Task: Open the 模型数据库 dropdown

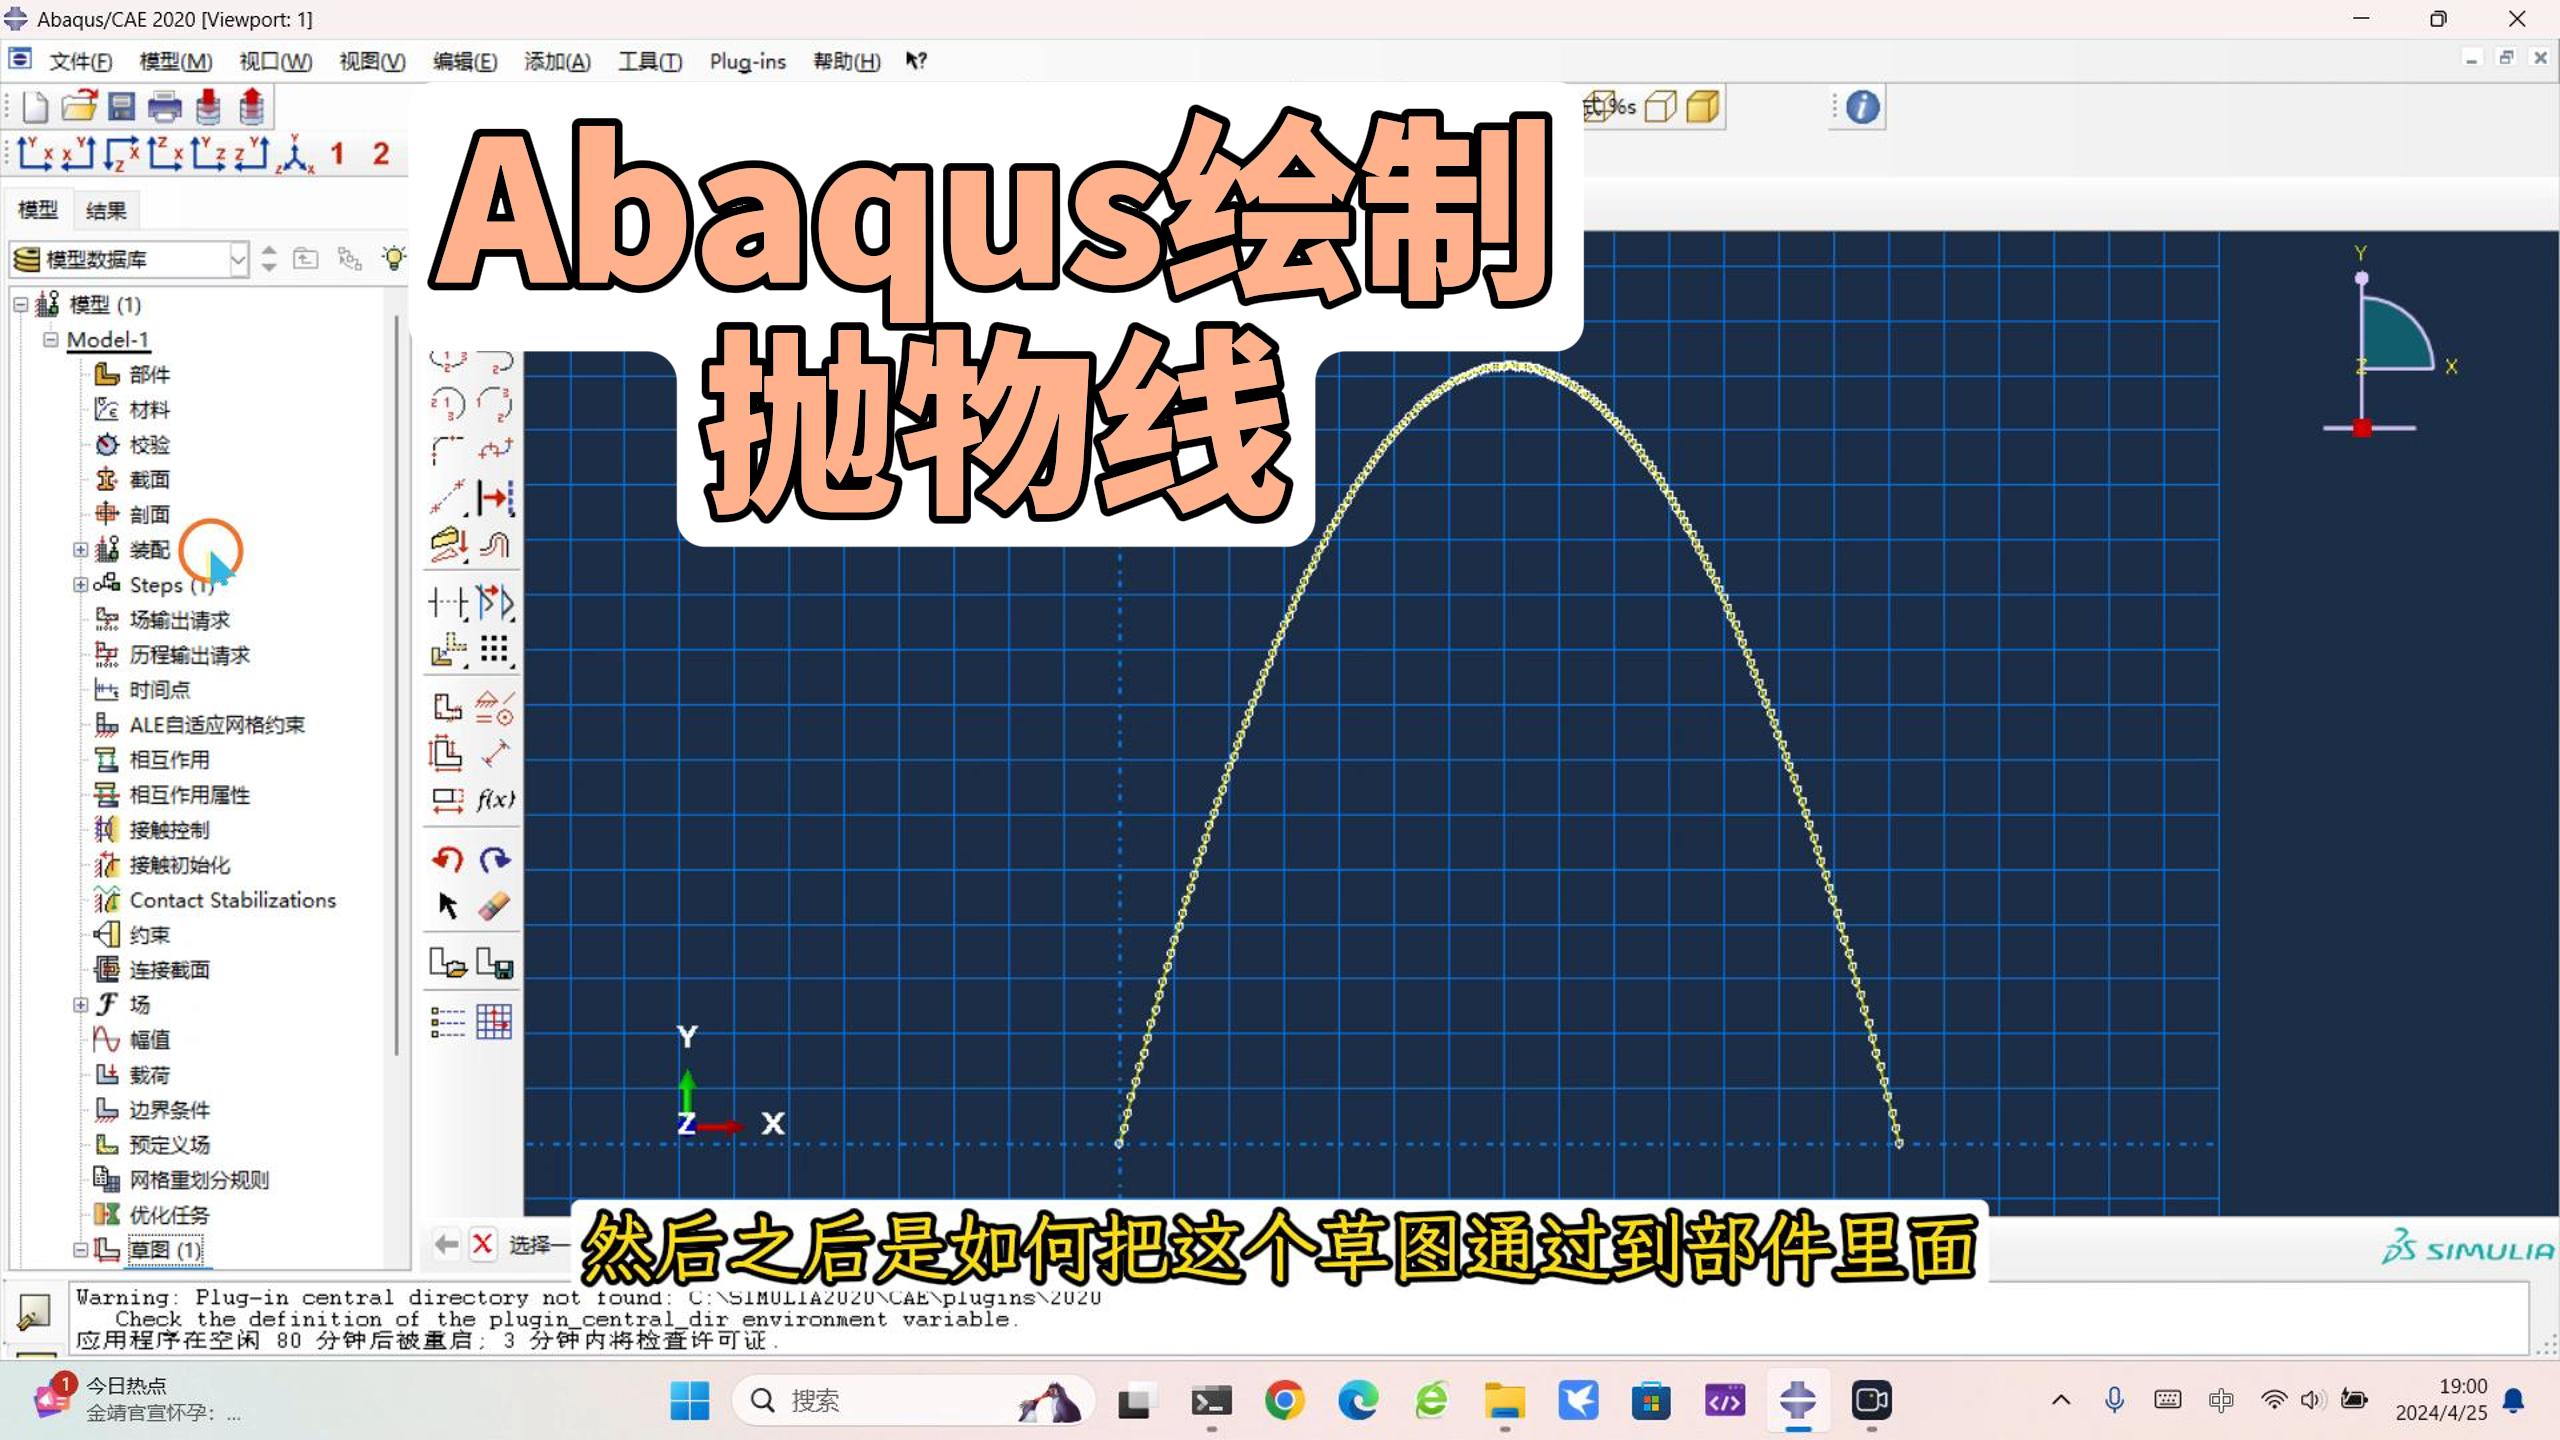Action: point(237,259)
